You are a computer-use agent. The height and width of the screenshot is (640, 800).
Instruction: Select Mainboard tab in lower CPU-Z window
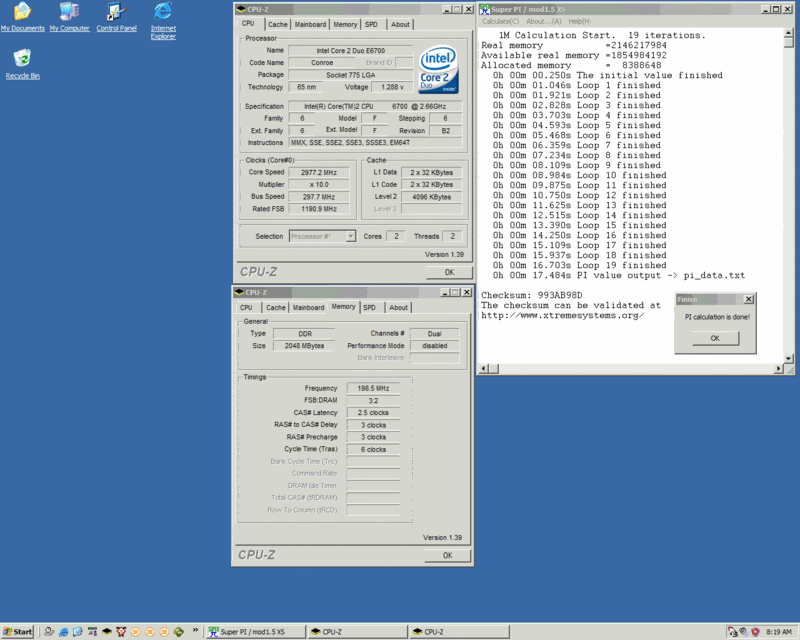(308, 308)
